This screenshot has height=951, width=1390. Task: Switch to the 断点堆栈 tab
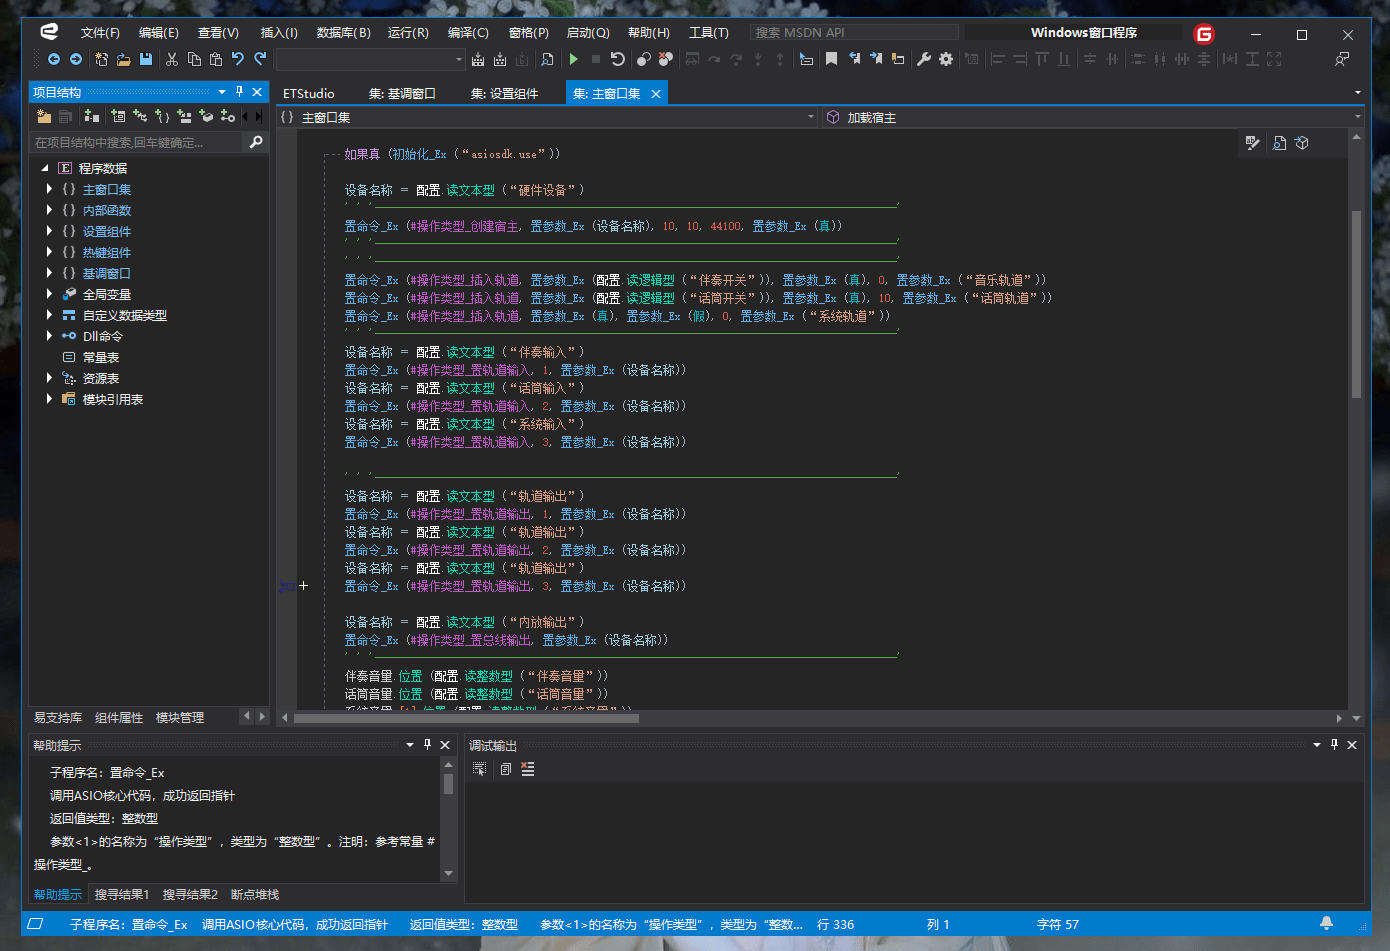coord(255,894)
